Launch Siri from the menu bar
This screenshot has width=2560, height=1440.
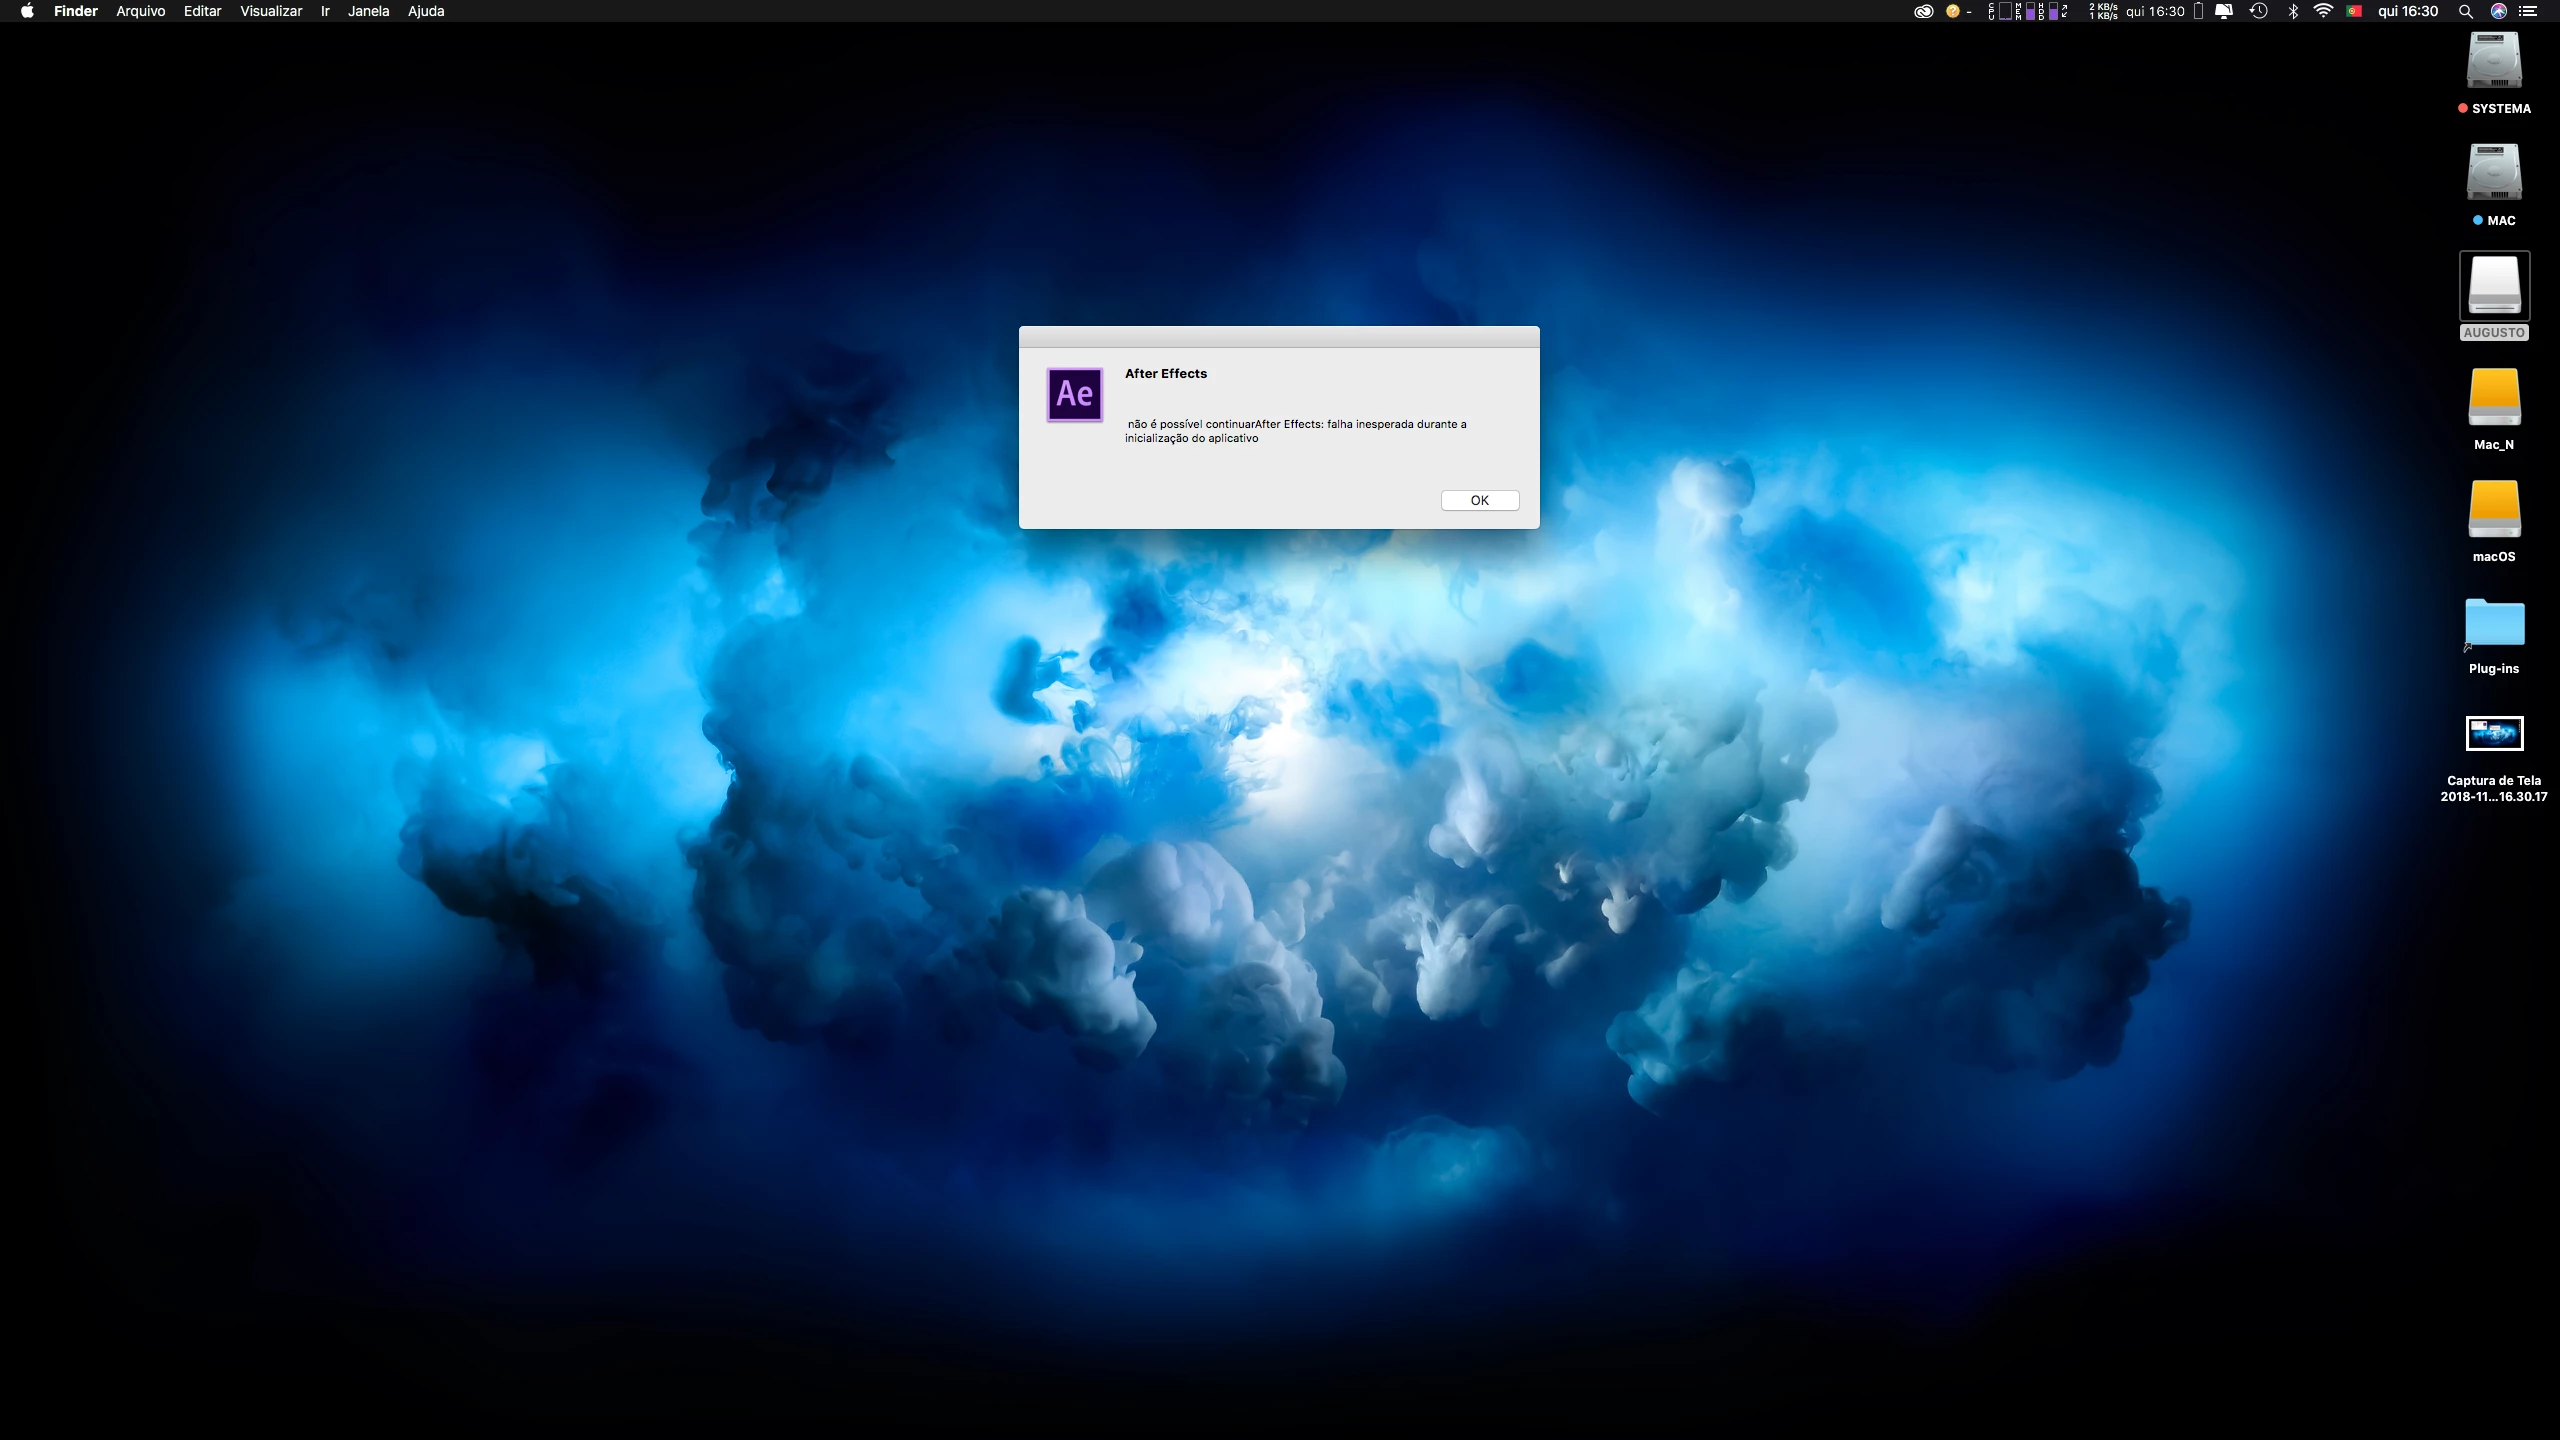coord(2498,11)
